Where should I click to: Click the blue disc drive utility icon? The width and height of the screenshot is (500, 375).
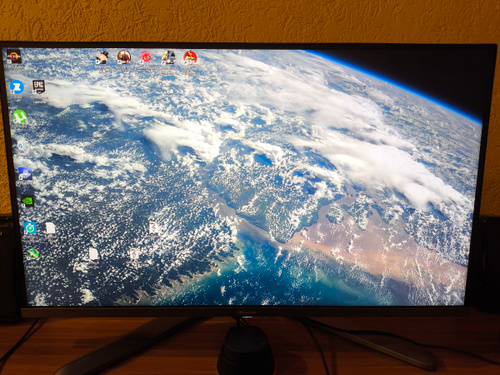[x=25, y=174]
